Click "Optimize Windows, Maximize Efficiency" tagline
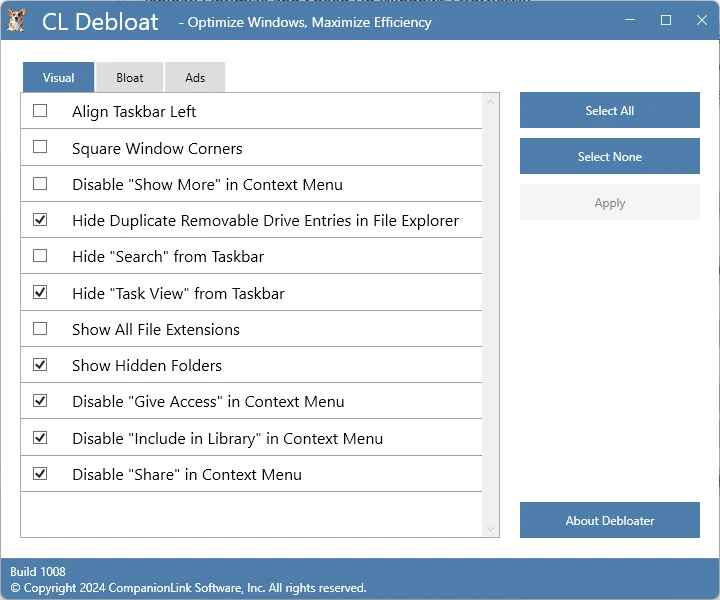Image resolution: width=720 pixels, height=600 pixels. coord(310,22)
